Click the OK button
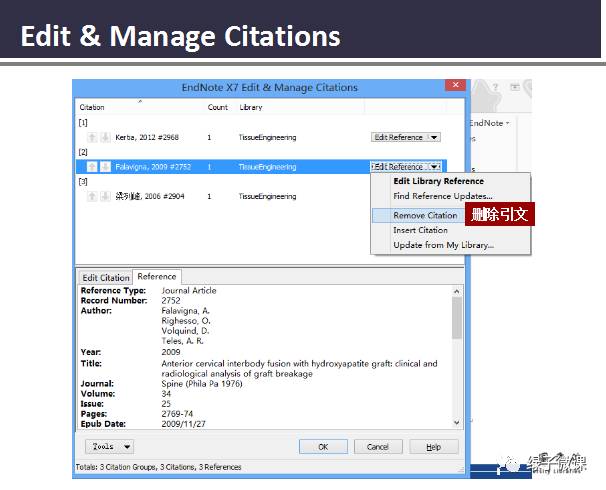This screenshot has height=490, width=606. (x=323, y=447)
